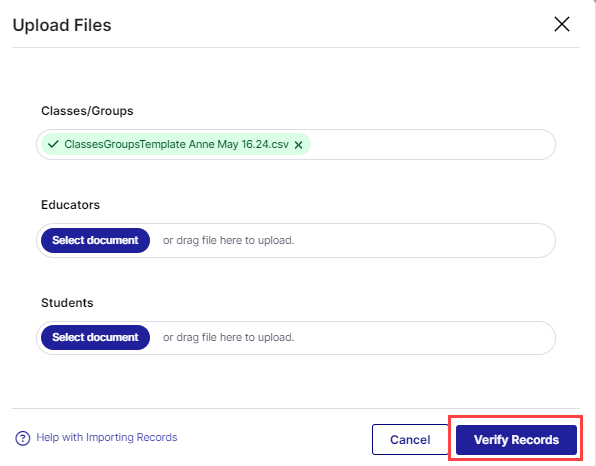Click drag file hint text under Educators
Image resolution: width=596 pixels, height=466 pixels.
228,240
